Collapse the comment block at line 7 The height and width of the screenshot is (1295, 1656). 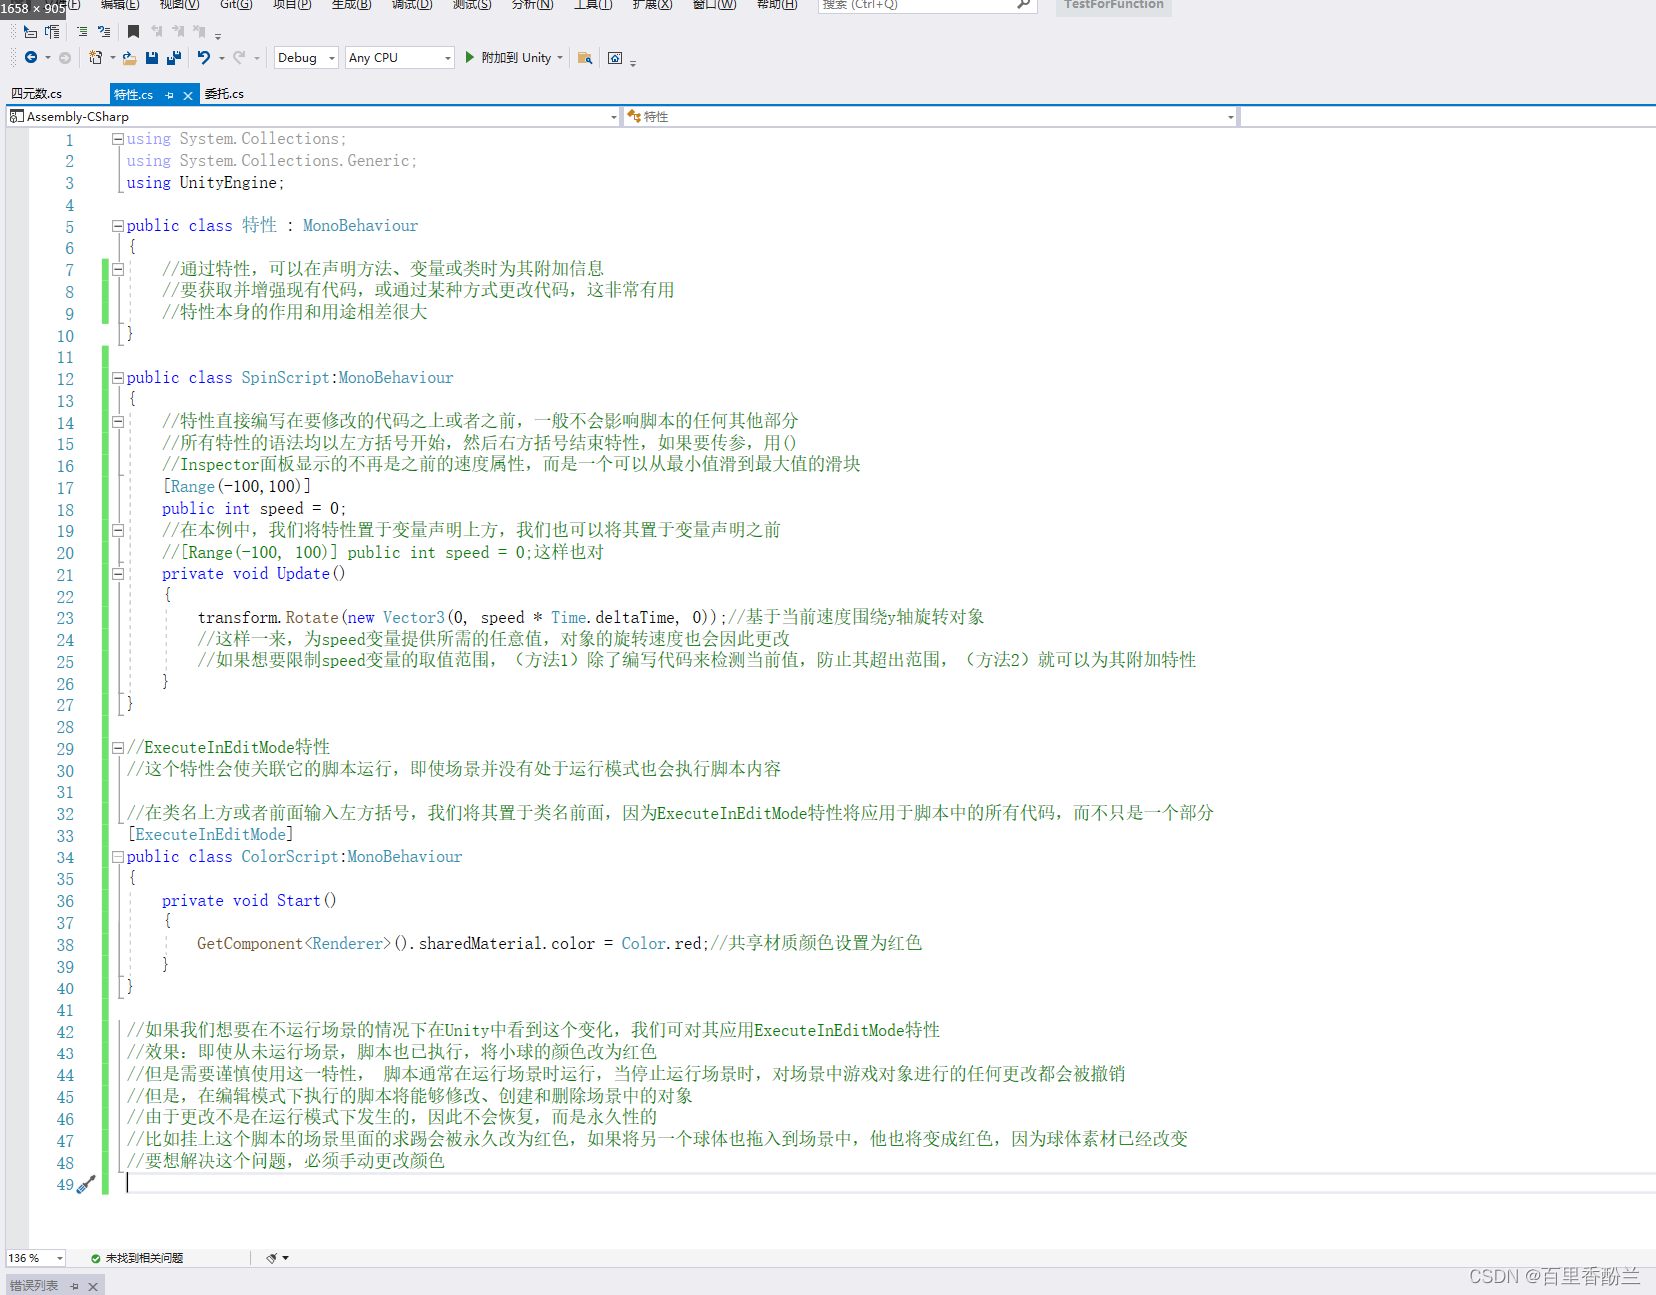point(118,269)
